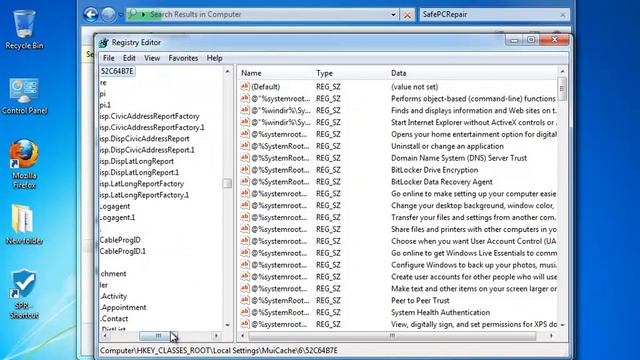Select 'Transfer your files and settings' data cell
This screenshot has height=360, width=640.
[x=473, y=217]
